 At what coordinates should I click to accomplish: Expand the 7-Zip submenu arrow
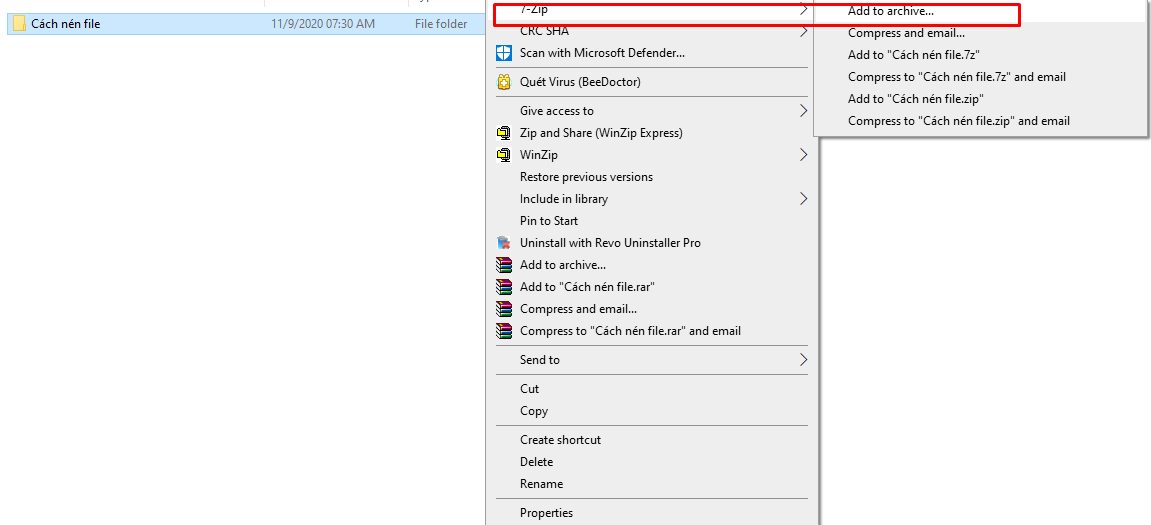pos(803,10)
